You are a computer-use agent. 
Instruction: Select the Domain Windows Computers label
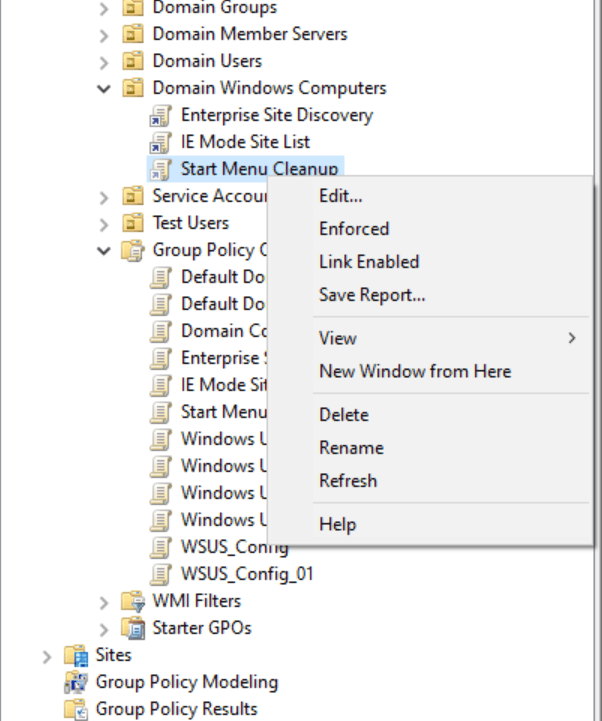tap(269, 88)
